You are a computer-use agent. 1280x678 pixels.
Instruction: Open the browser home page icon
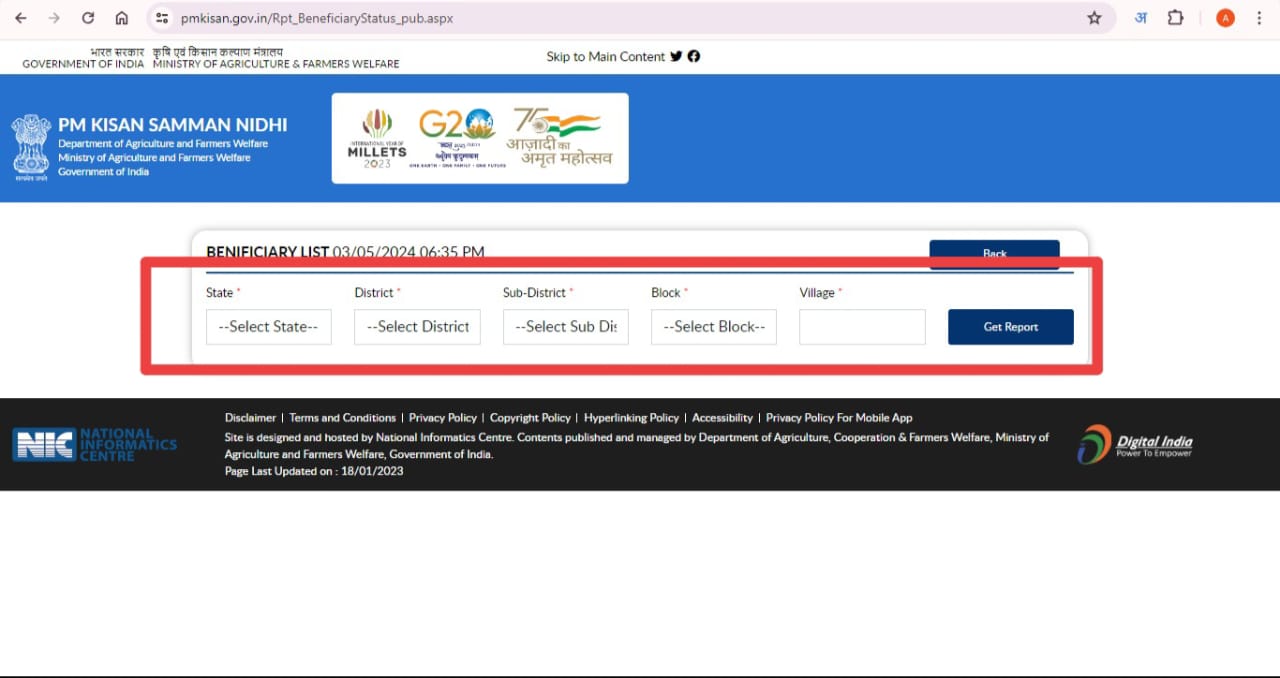pyautogui.click(x=121, y=18)
